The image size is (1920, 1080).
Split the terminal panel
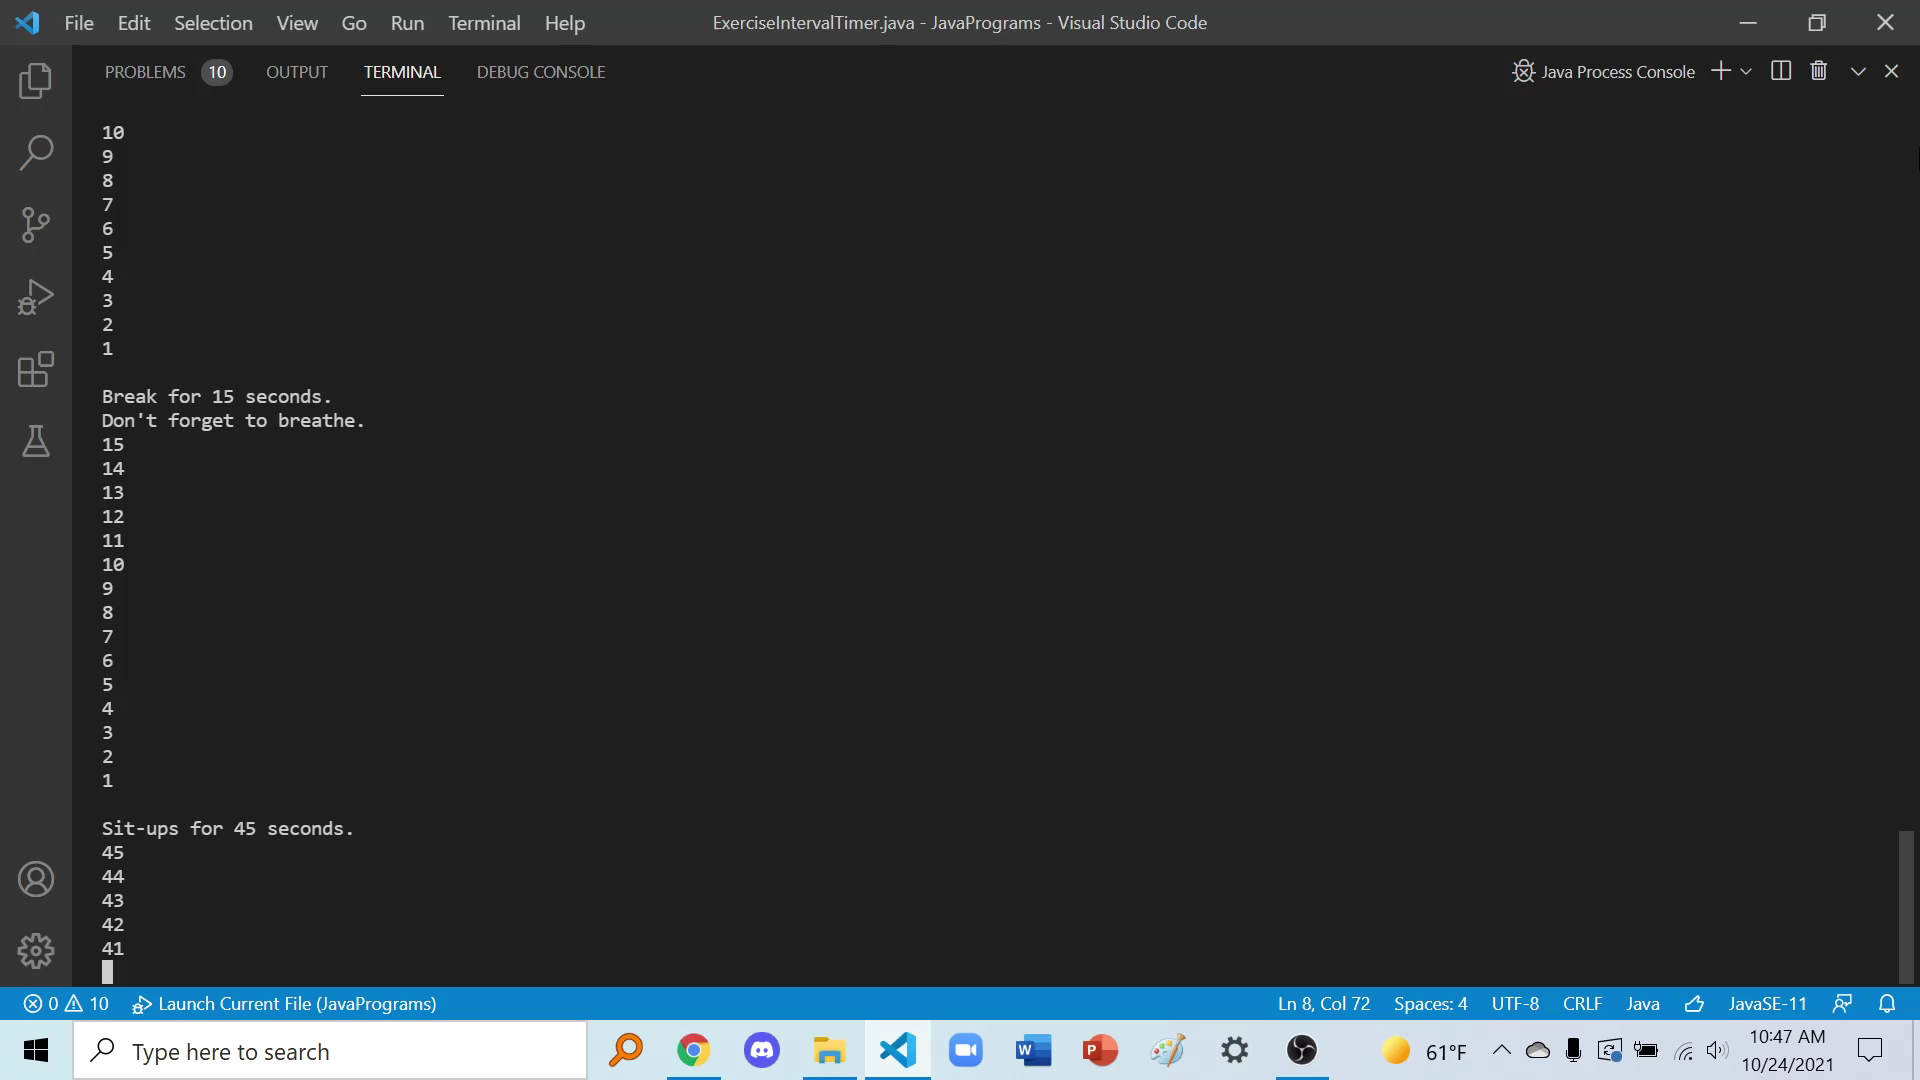click(x=1781, y=71)
